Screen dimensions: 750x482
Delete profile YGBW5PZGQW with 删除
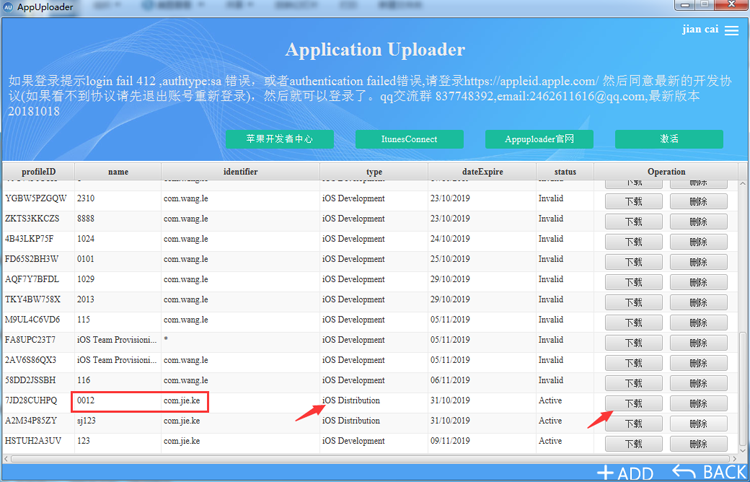click(698, 201)
